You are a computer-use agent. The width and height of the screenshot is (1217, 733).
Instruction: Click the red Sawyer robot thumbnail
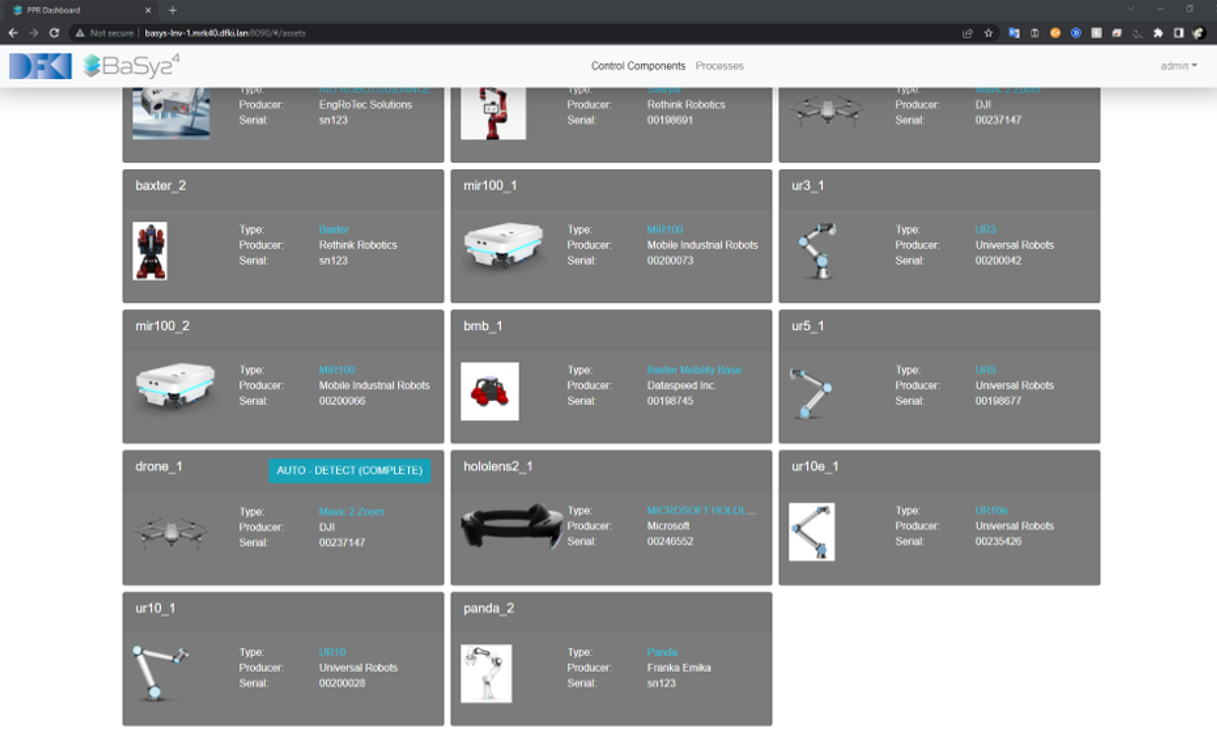pyautogui.click(x=493, y=112)
